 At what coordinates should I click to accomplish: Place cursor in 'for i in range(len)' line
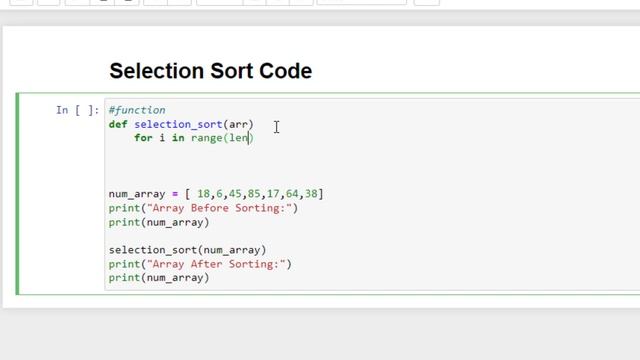coord(194,138)
